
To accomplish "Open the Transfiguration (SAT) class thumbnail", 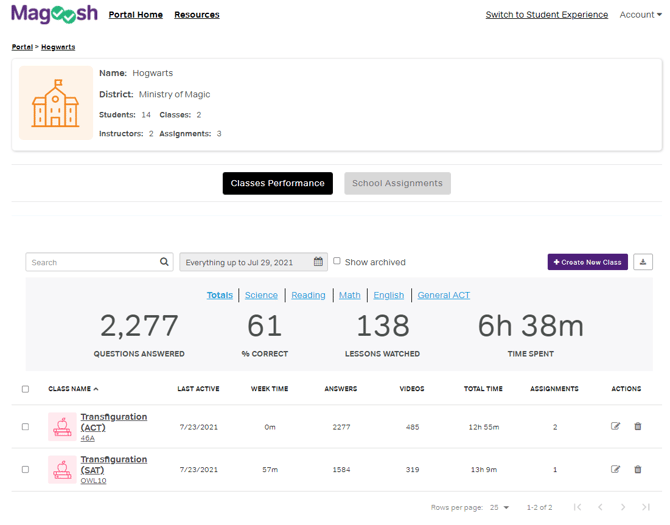I will point(62,469).
